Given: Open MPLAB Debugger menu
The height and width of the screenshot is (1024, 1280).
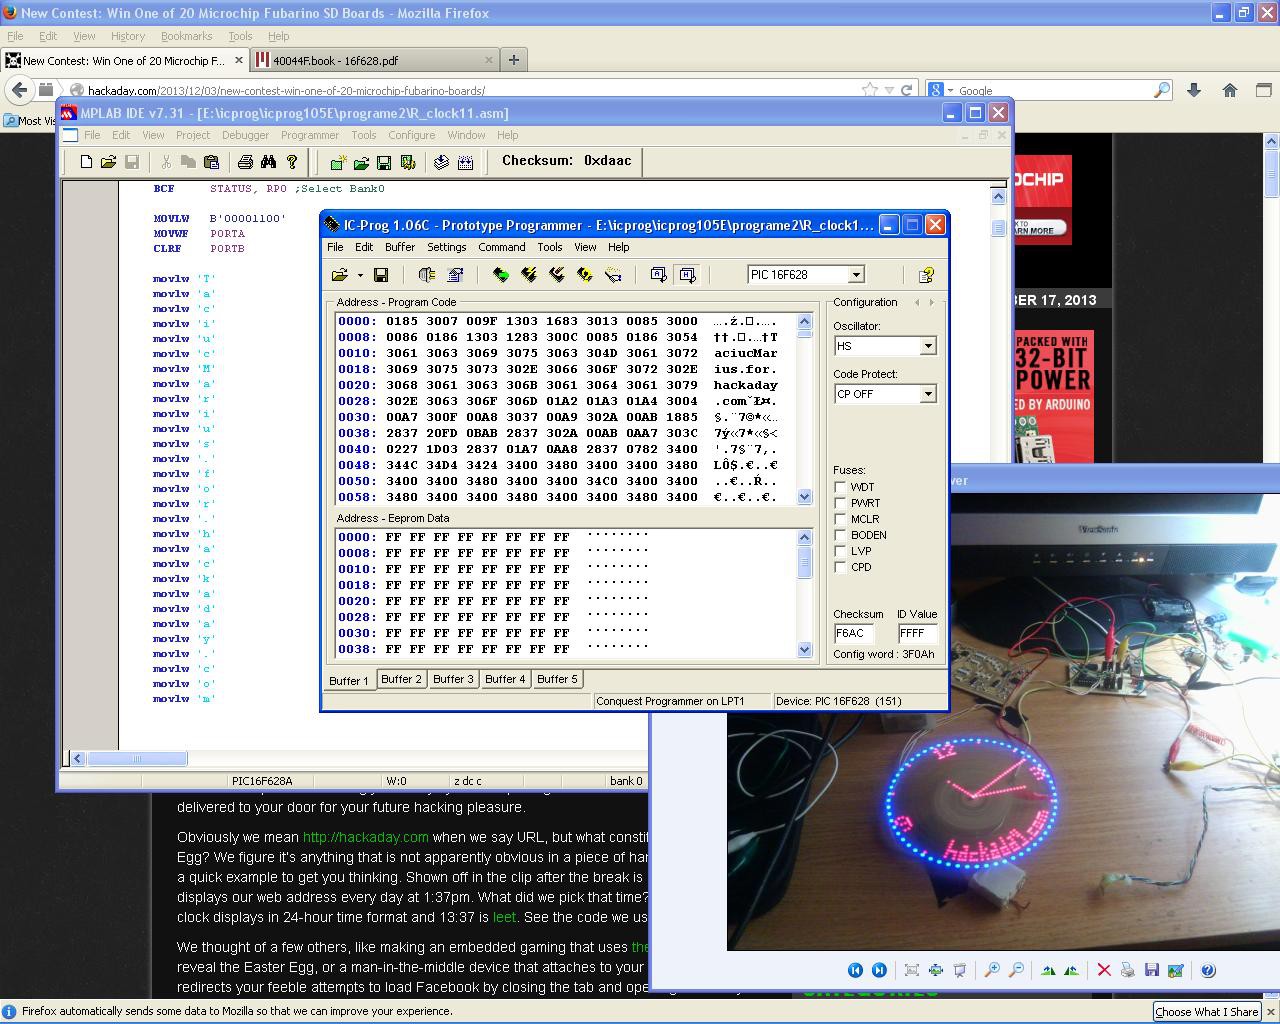Looking at the screenshot, I should pos(245,135).
